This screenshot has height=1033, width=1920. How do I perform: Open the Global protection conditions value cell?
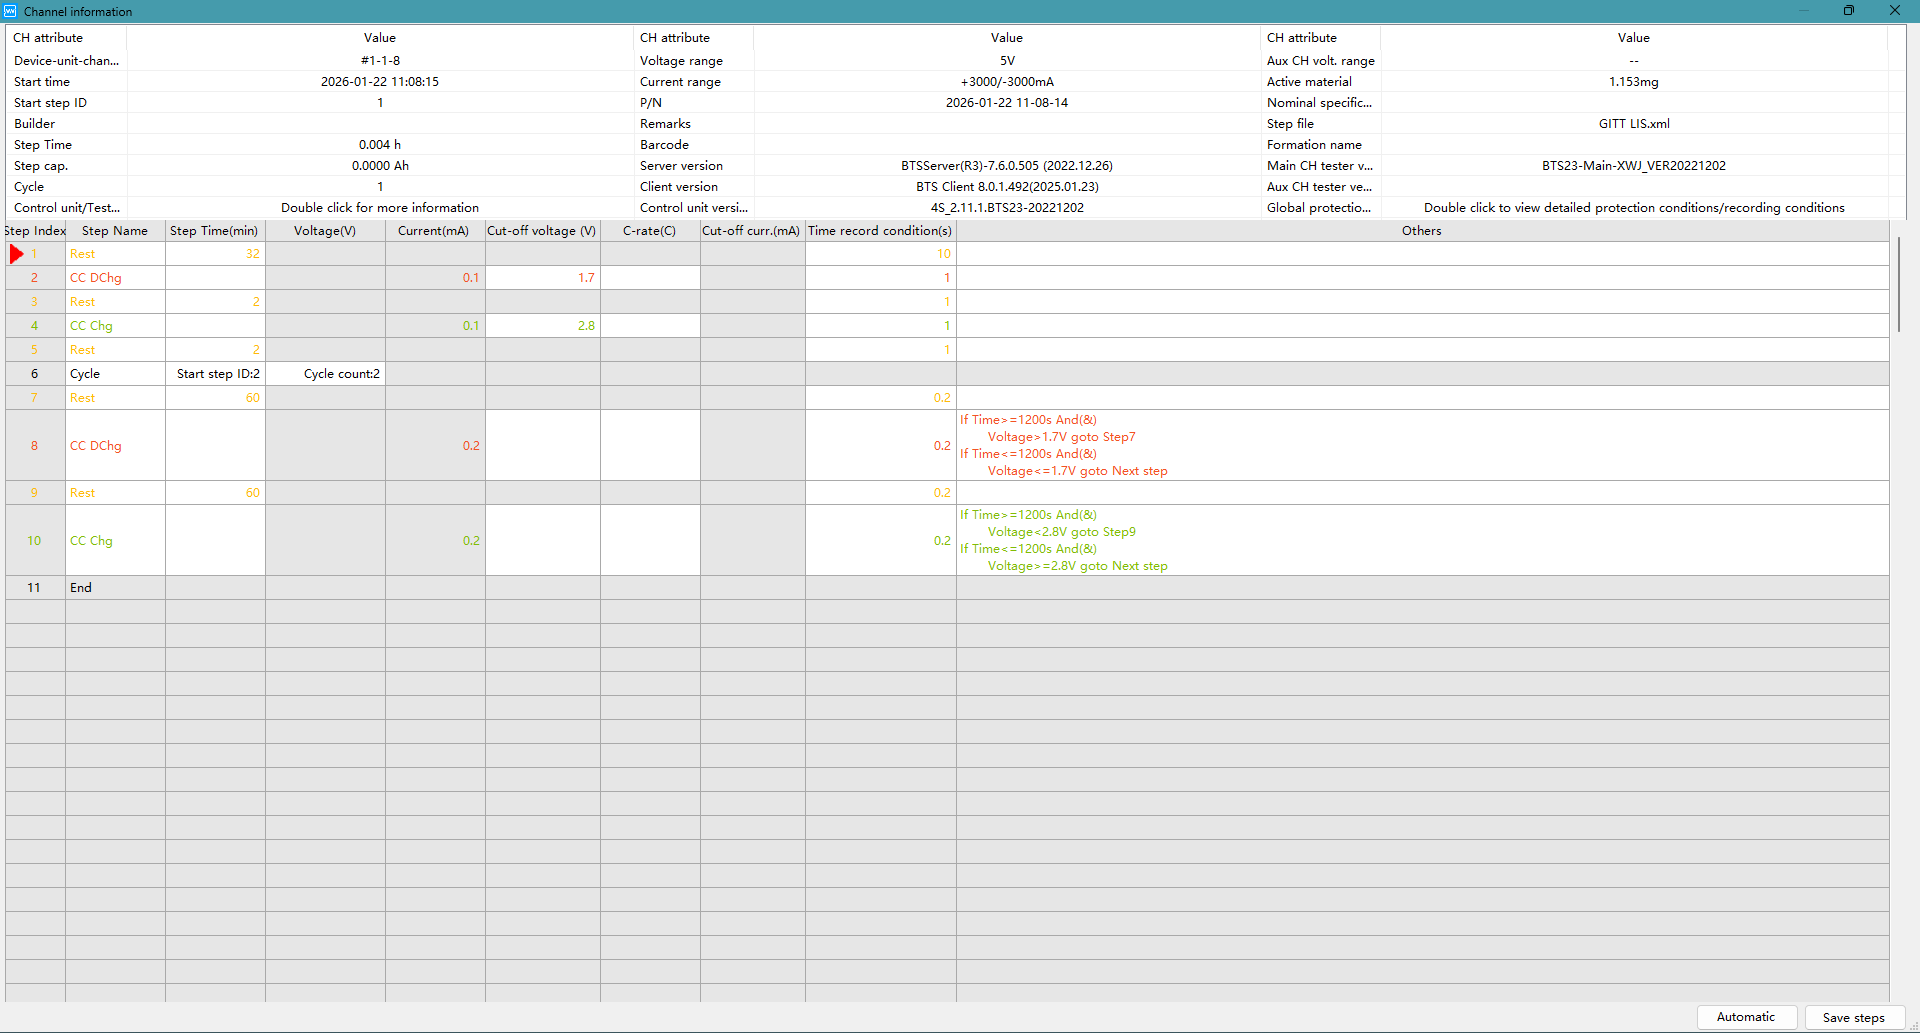tap(1633, 208)
